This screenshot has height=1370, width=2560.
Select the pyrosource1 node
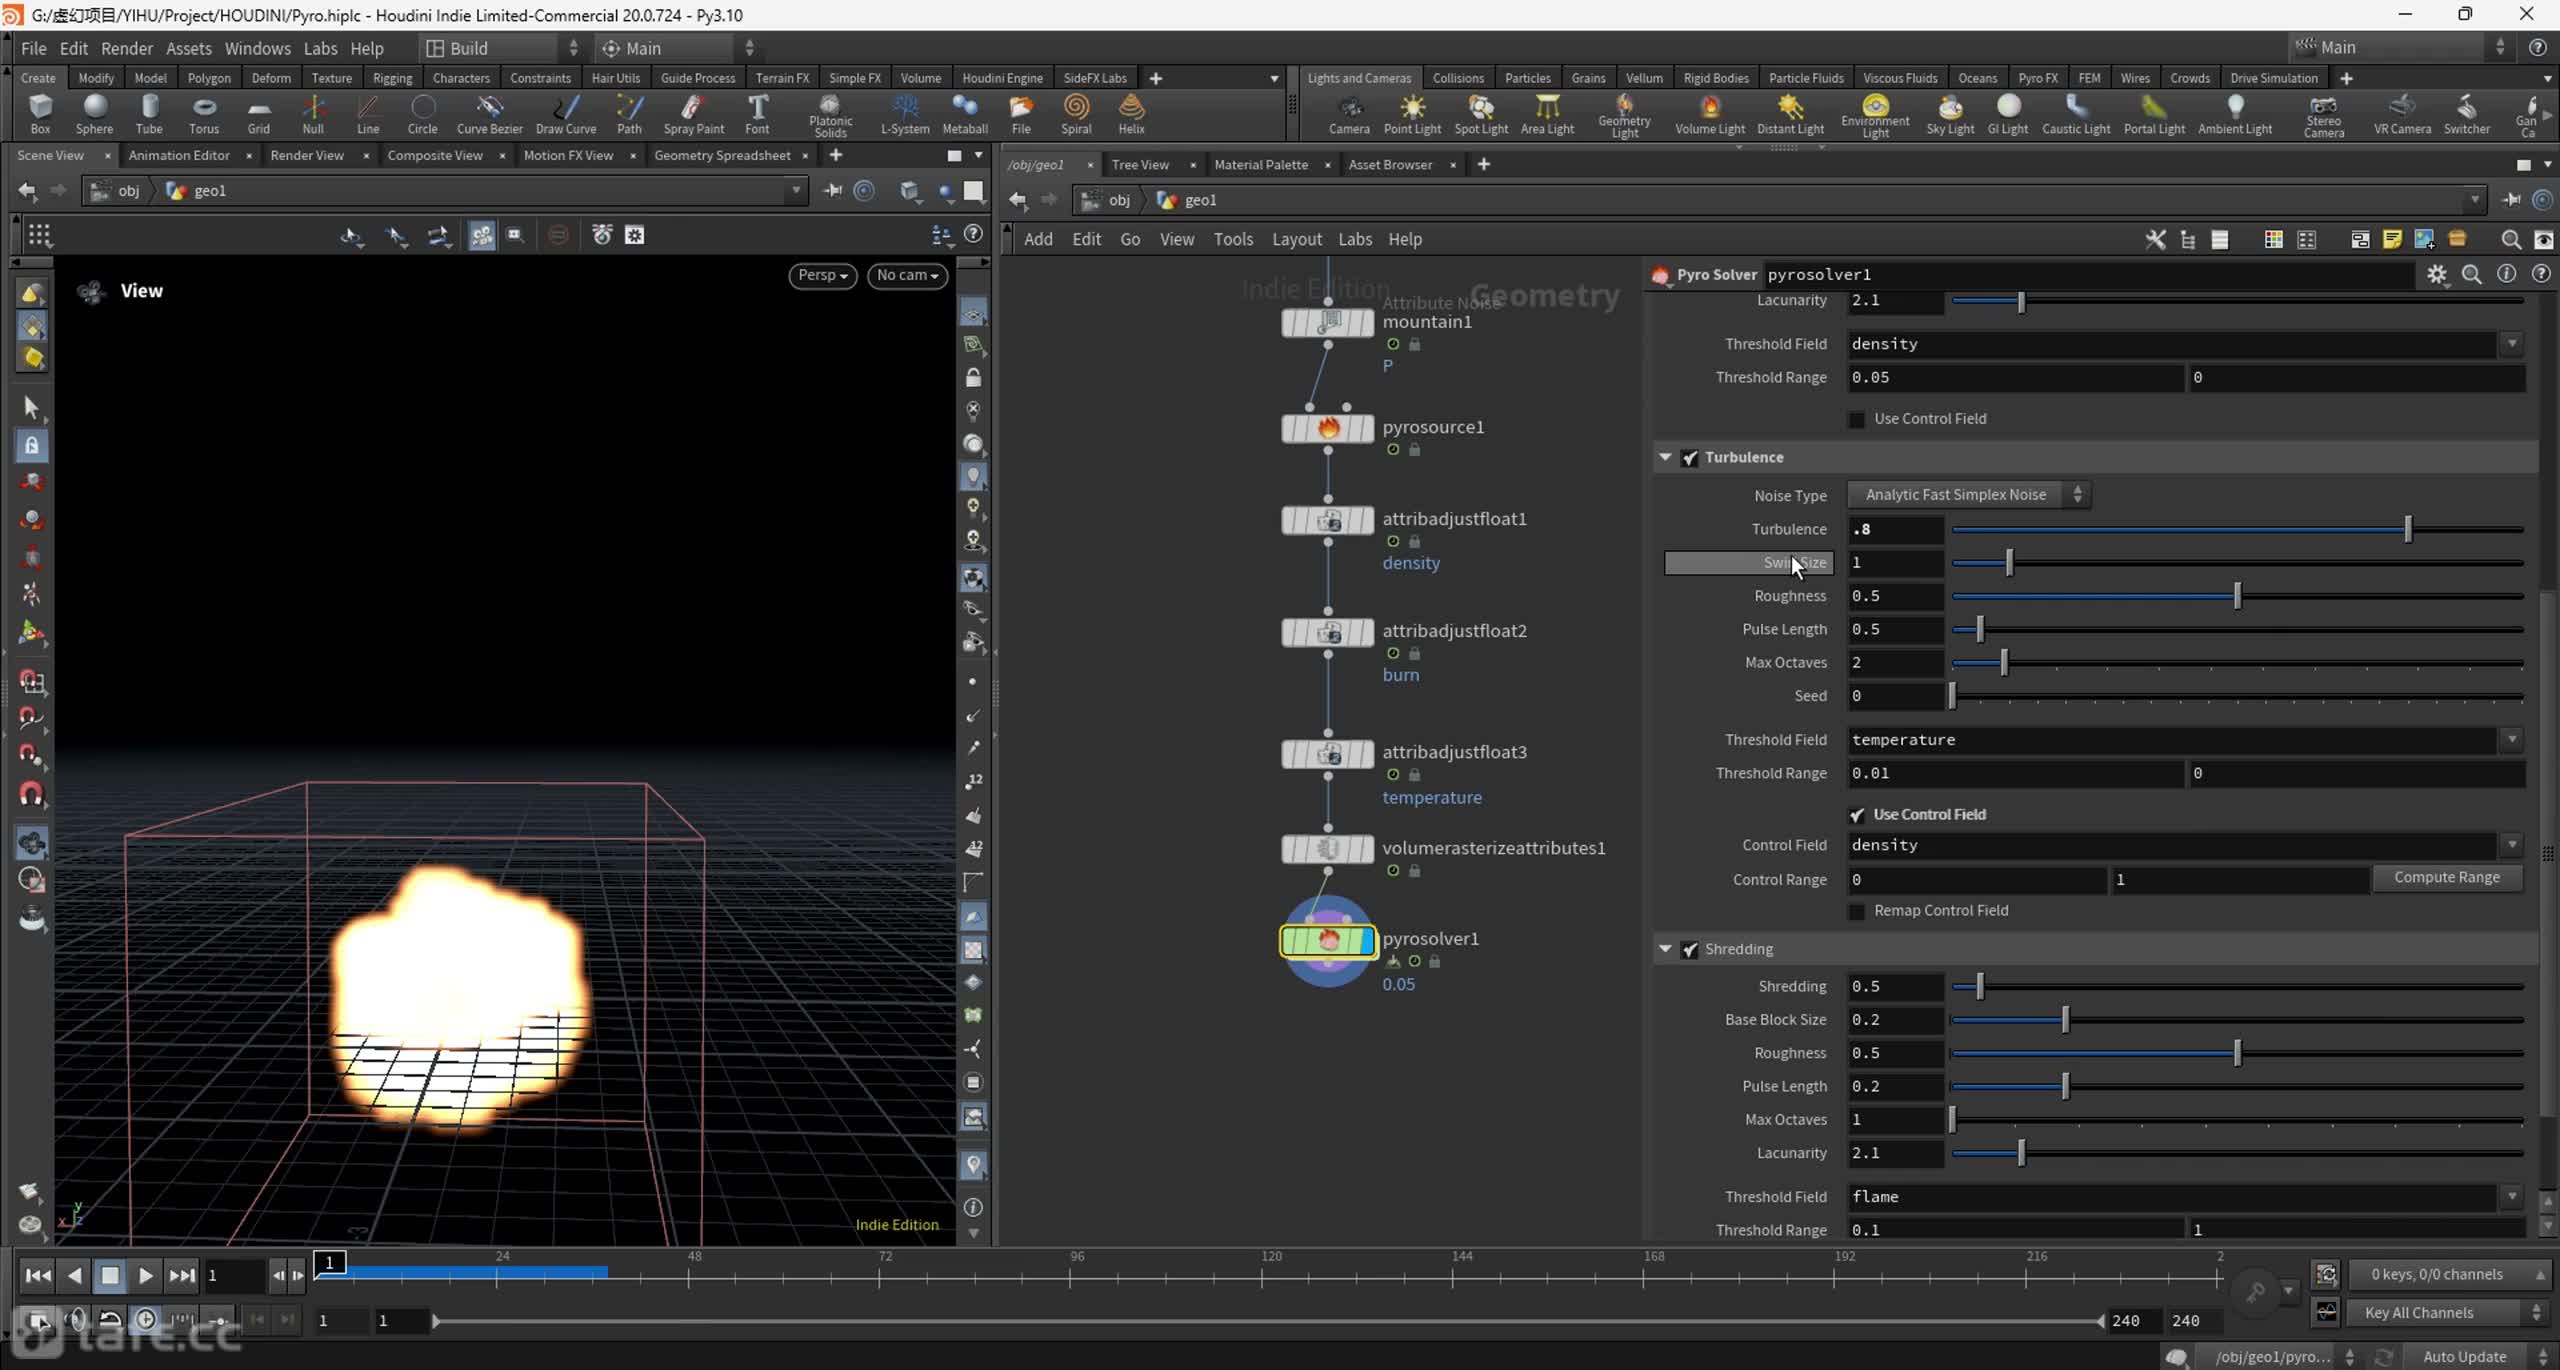click(x=1328, y=428)
